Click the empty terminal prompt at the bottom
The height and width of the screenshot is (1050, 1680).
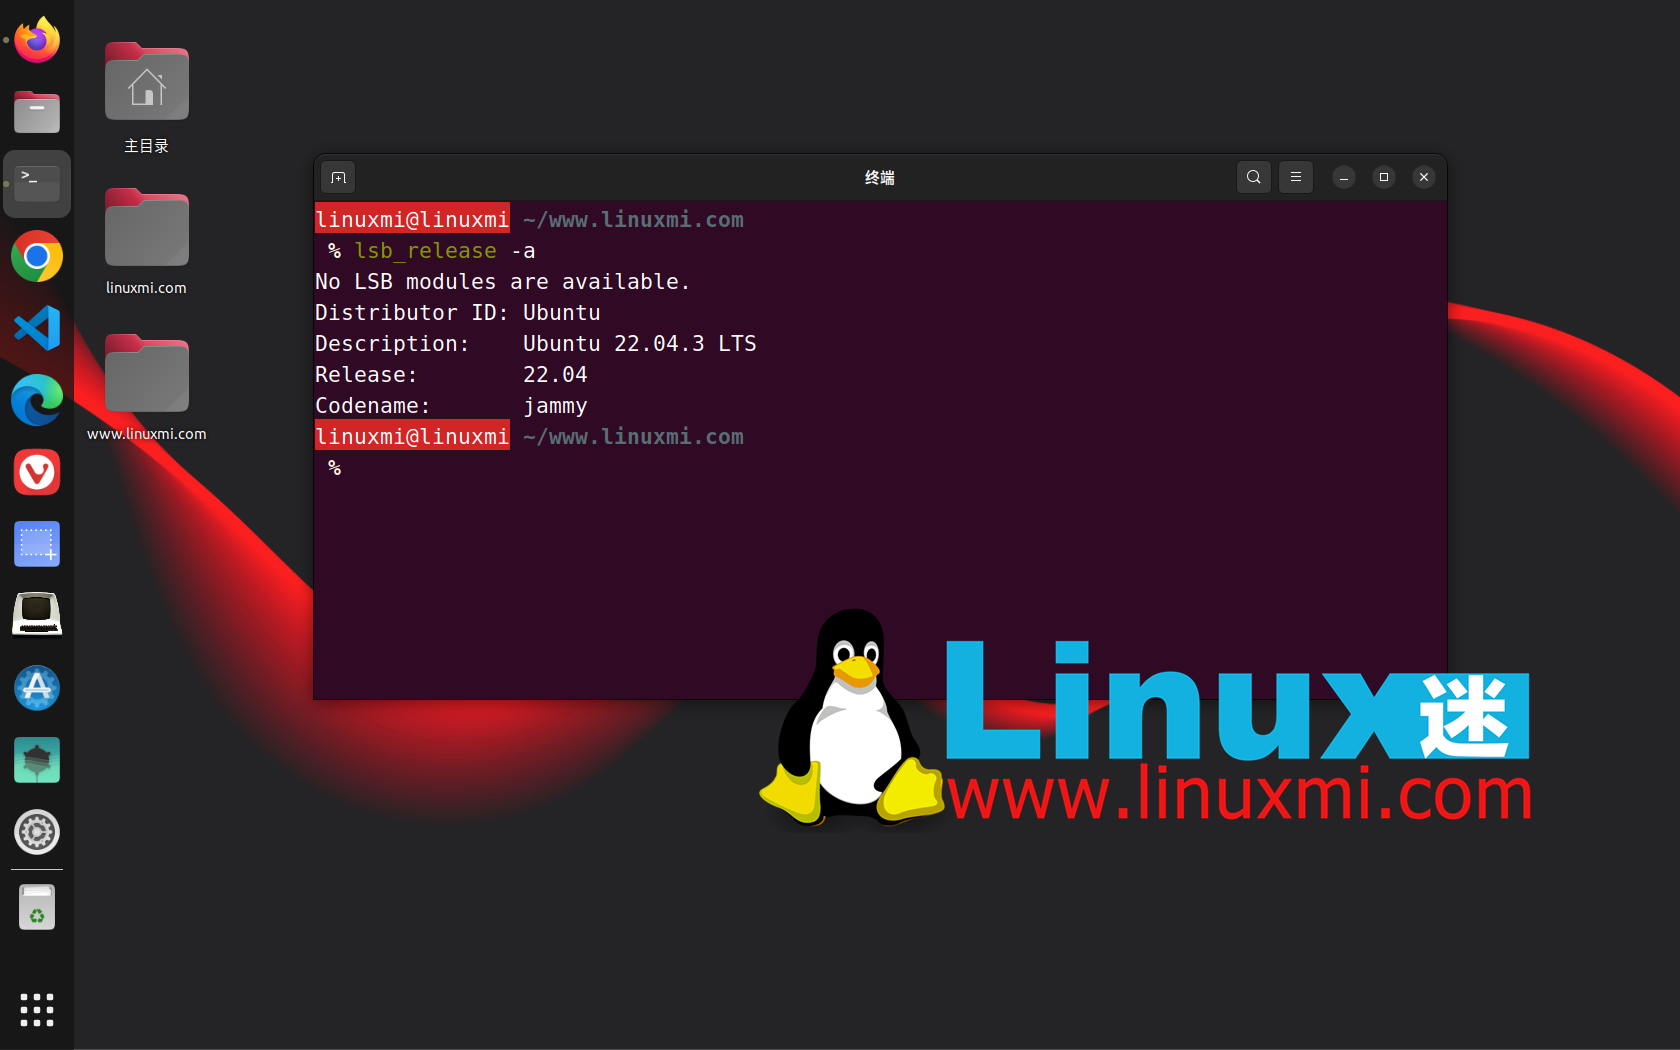click(x=335, y=468)
